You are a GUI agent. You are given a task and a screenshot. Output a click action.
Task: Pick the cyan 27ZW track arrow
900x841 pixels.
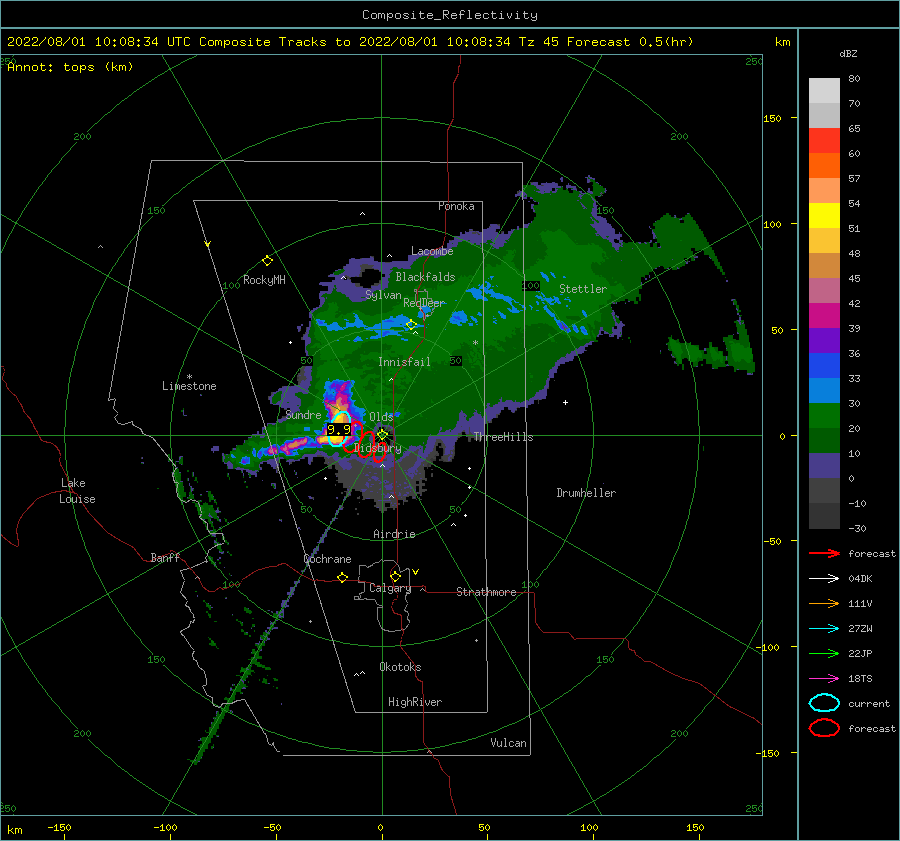tap(824, 629)
